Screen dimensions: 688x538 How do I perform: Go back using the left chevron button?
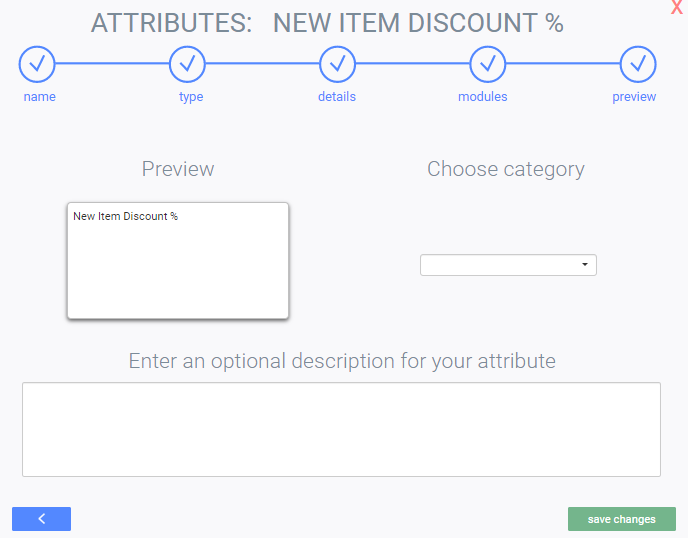point(41,519)
